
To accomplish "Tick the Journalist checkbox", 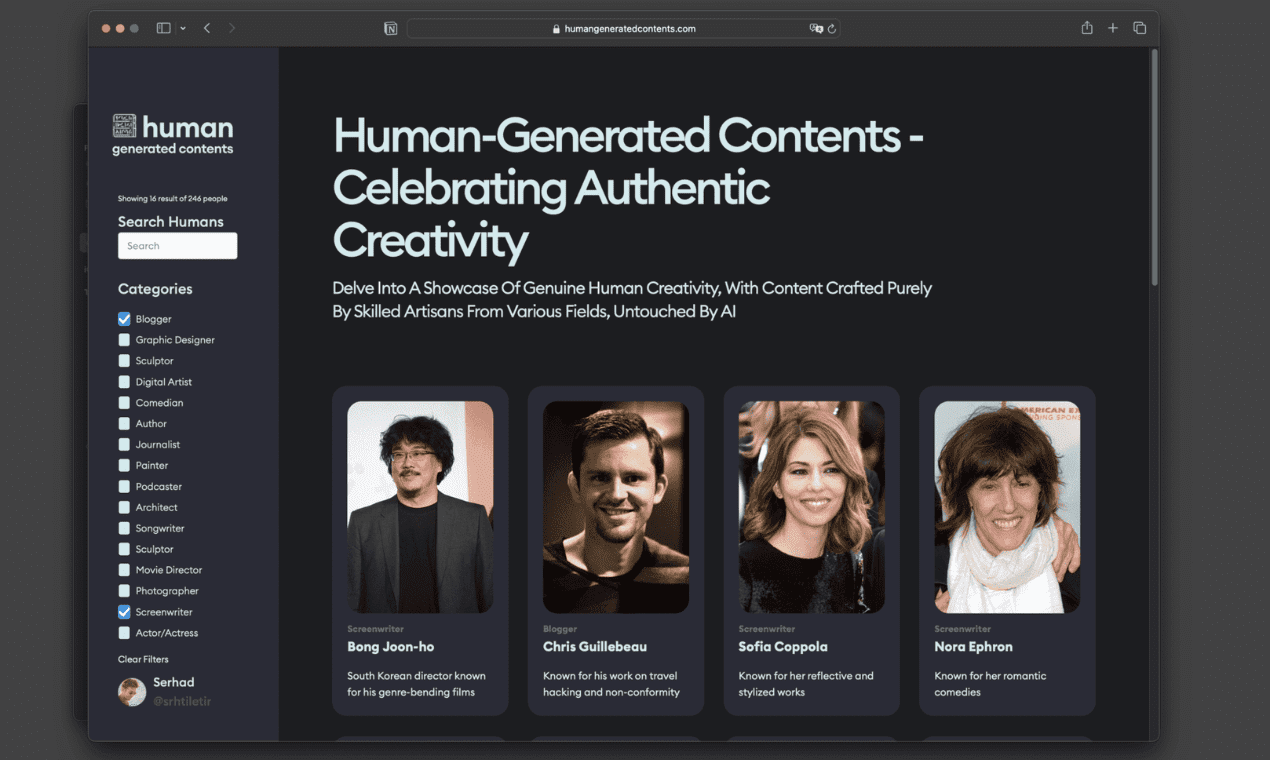I will tap(124, 445).
